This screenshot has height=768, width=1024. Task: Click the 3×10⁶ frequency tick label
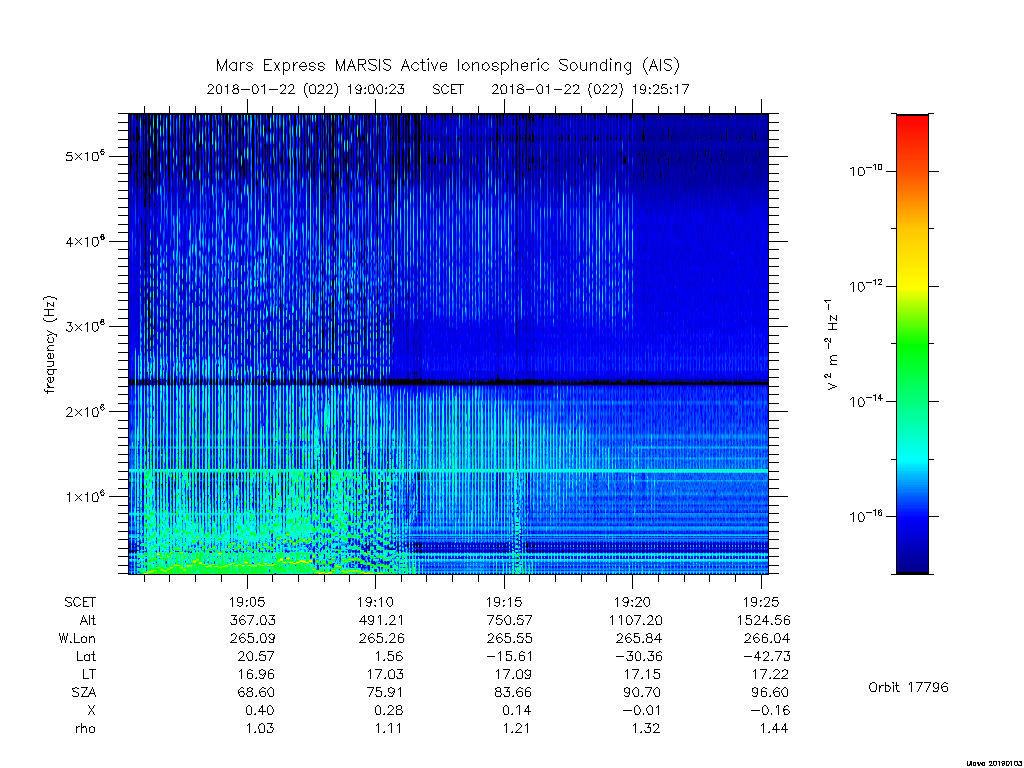pyautogui.click(x=85, y=327)
